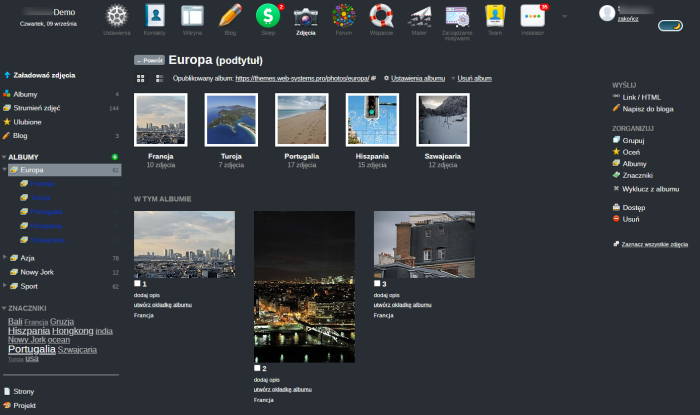Click Ustawienia albumu link
The image size is (700, 415).
coord(418,77)
